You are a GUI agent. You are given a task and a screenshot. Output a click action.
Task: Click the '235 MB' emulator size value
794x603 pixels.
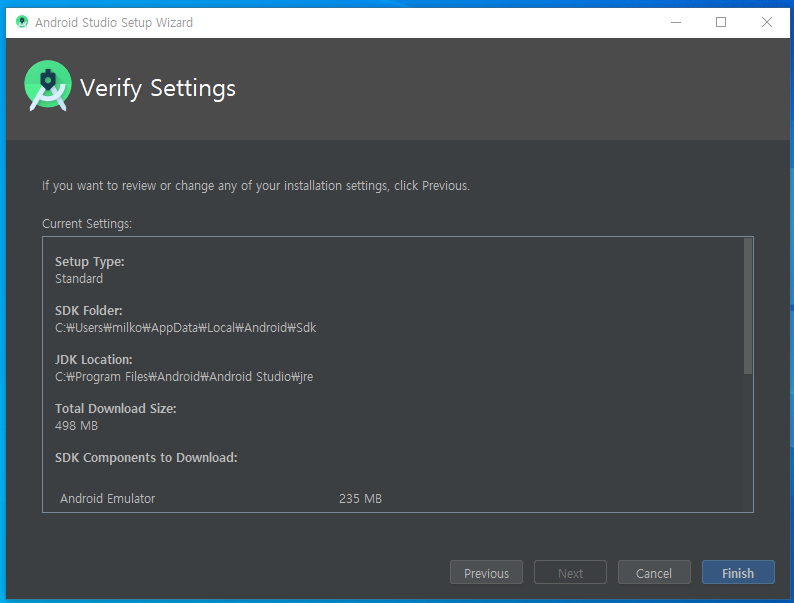tap(361, 499)
